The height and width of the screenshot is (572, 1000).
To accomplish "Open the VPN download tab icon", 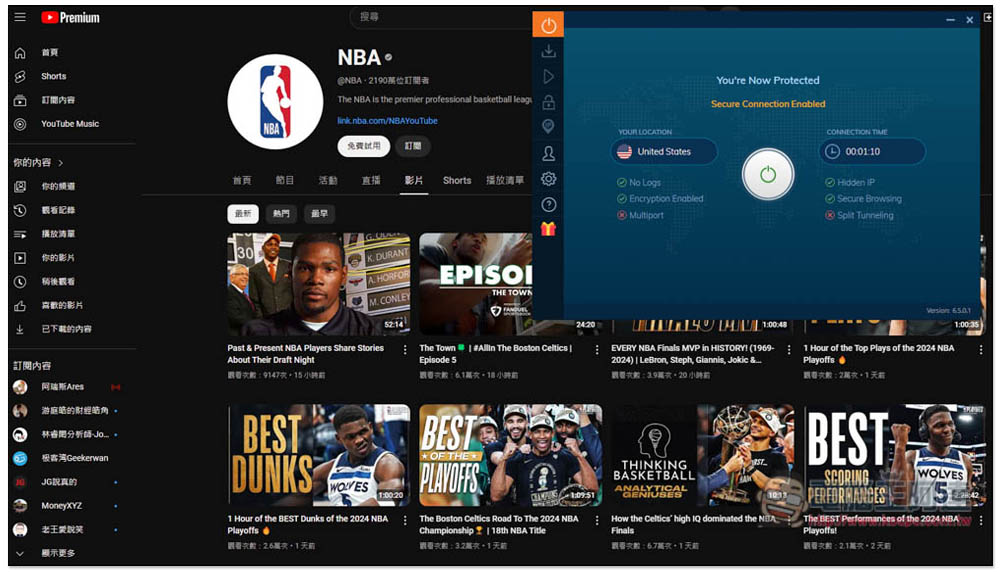I will [548, 51].
